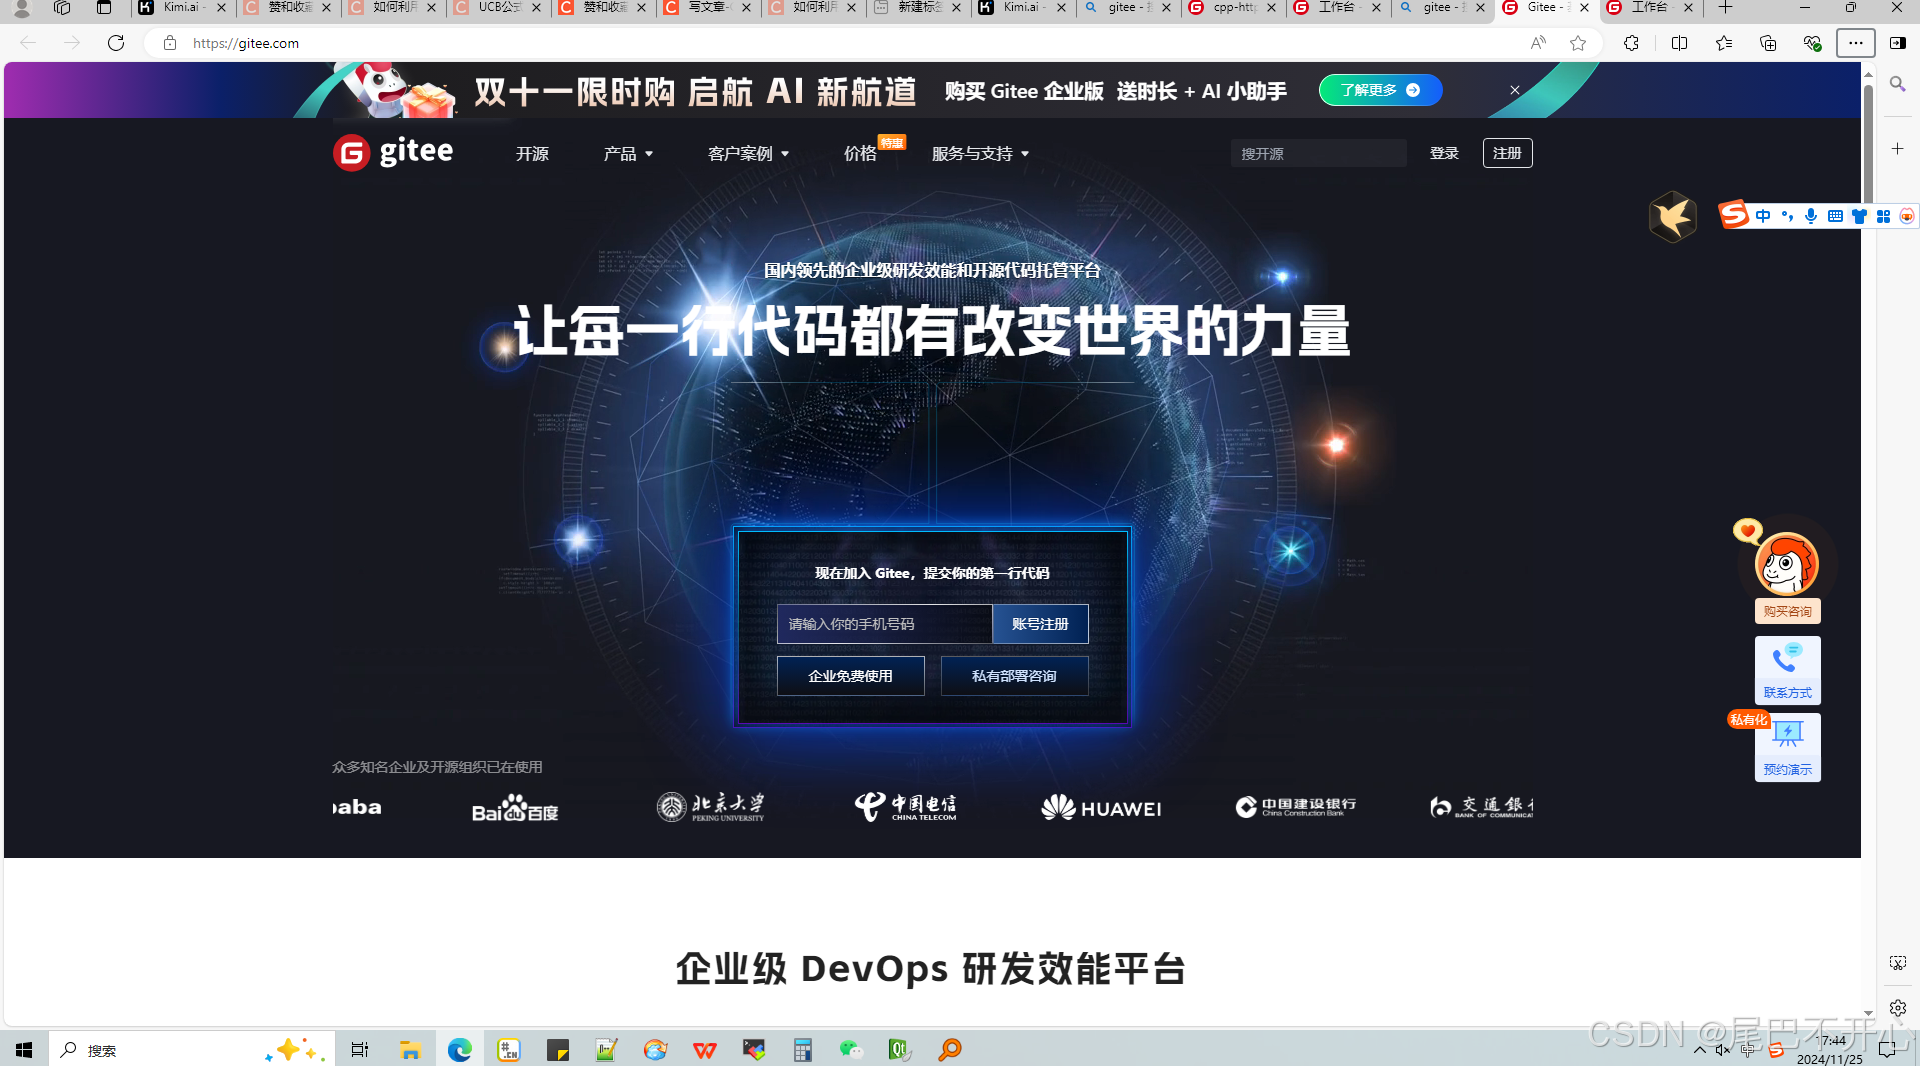The width and height of the screenshot is (1920, 1066).
Task: Click the favorites star in the address bar
Action: pos(1578,43)
